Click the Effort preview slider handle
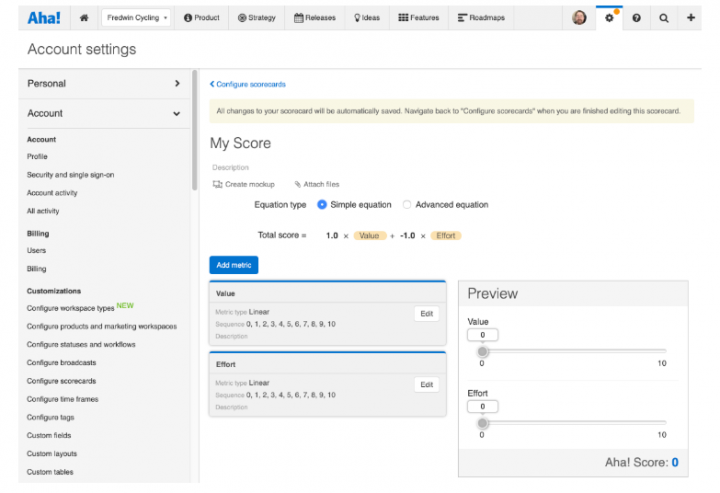The width and height of the screenshot is (720, 493). click(x=483, y=423)
